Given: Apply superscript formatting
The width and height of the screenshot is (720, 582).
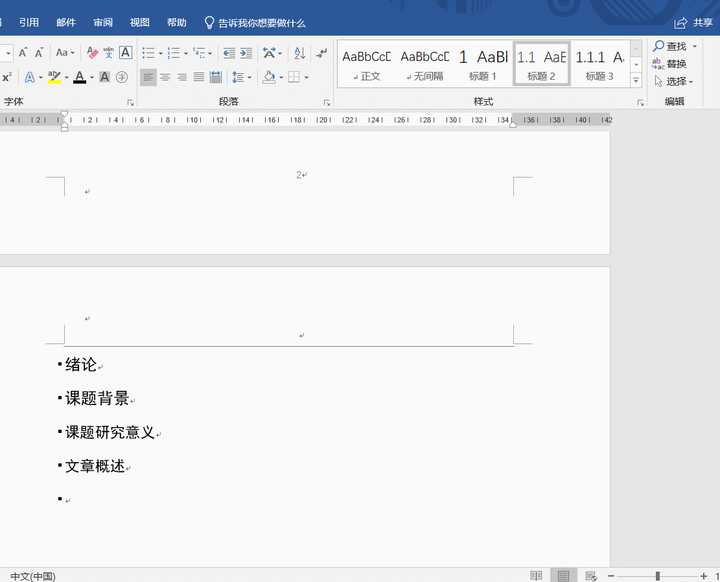Looking at the screenshot, I should 6,77.
